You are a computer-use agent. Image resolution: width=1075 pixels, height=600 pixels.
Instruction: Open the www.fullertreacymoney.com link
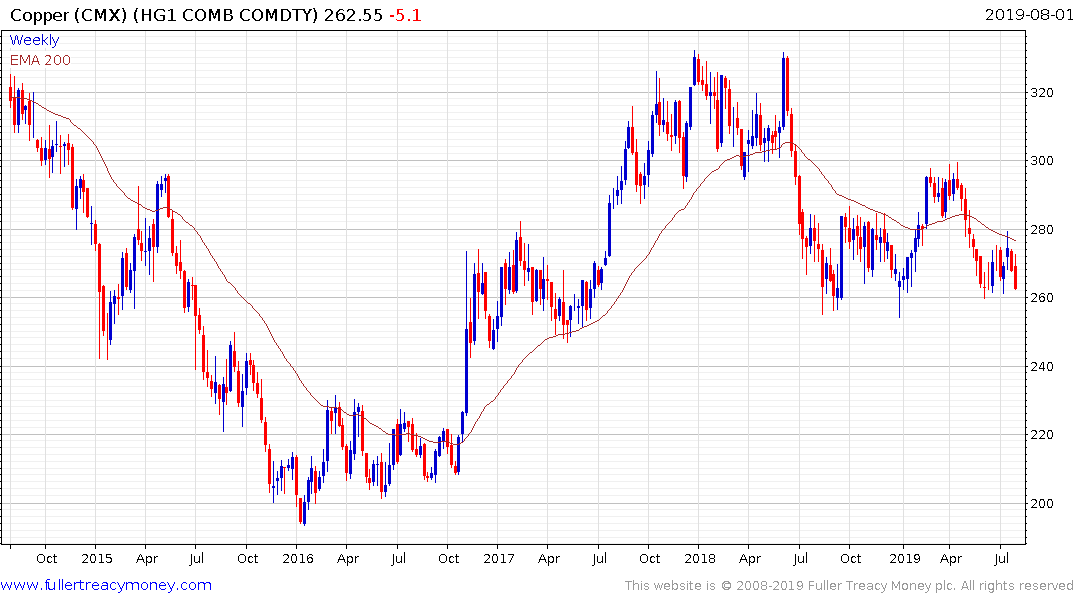click(x=106, y=585)
